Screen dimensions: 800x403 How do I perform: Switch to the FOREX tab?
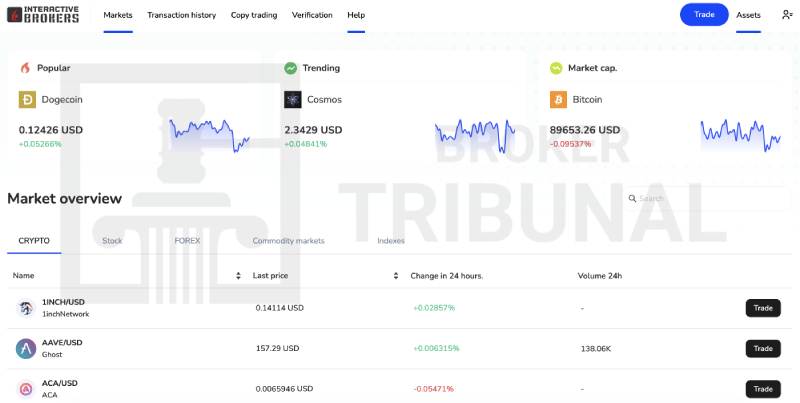[187, 241]
